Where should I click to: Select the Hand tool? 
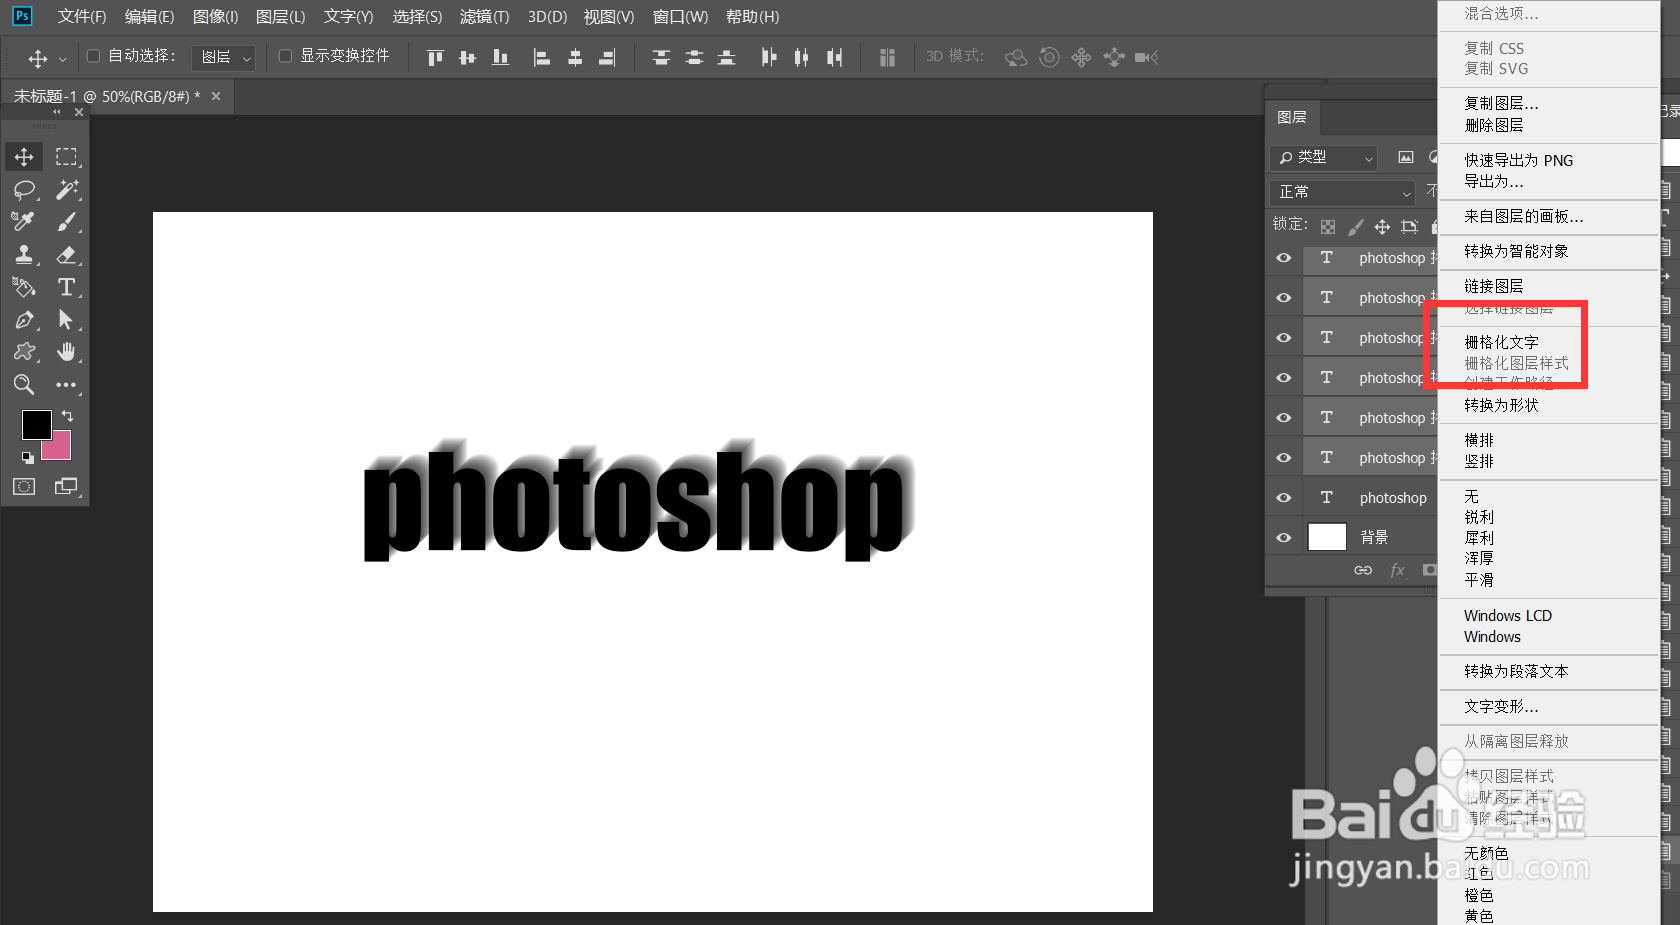(66, 352)
